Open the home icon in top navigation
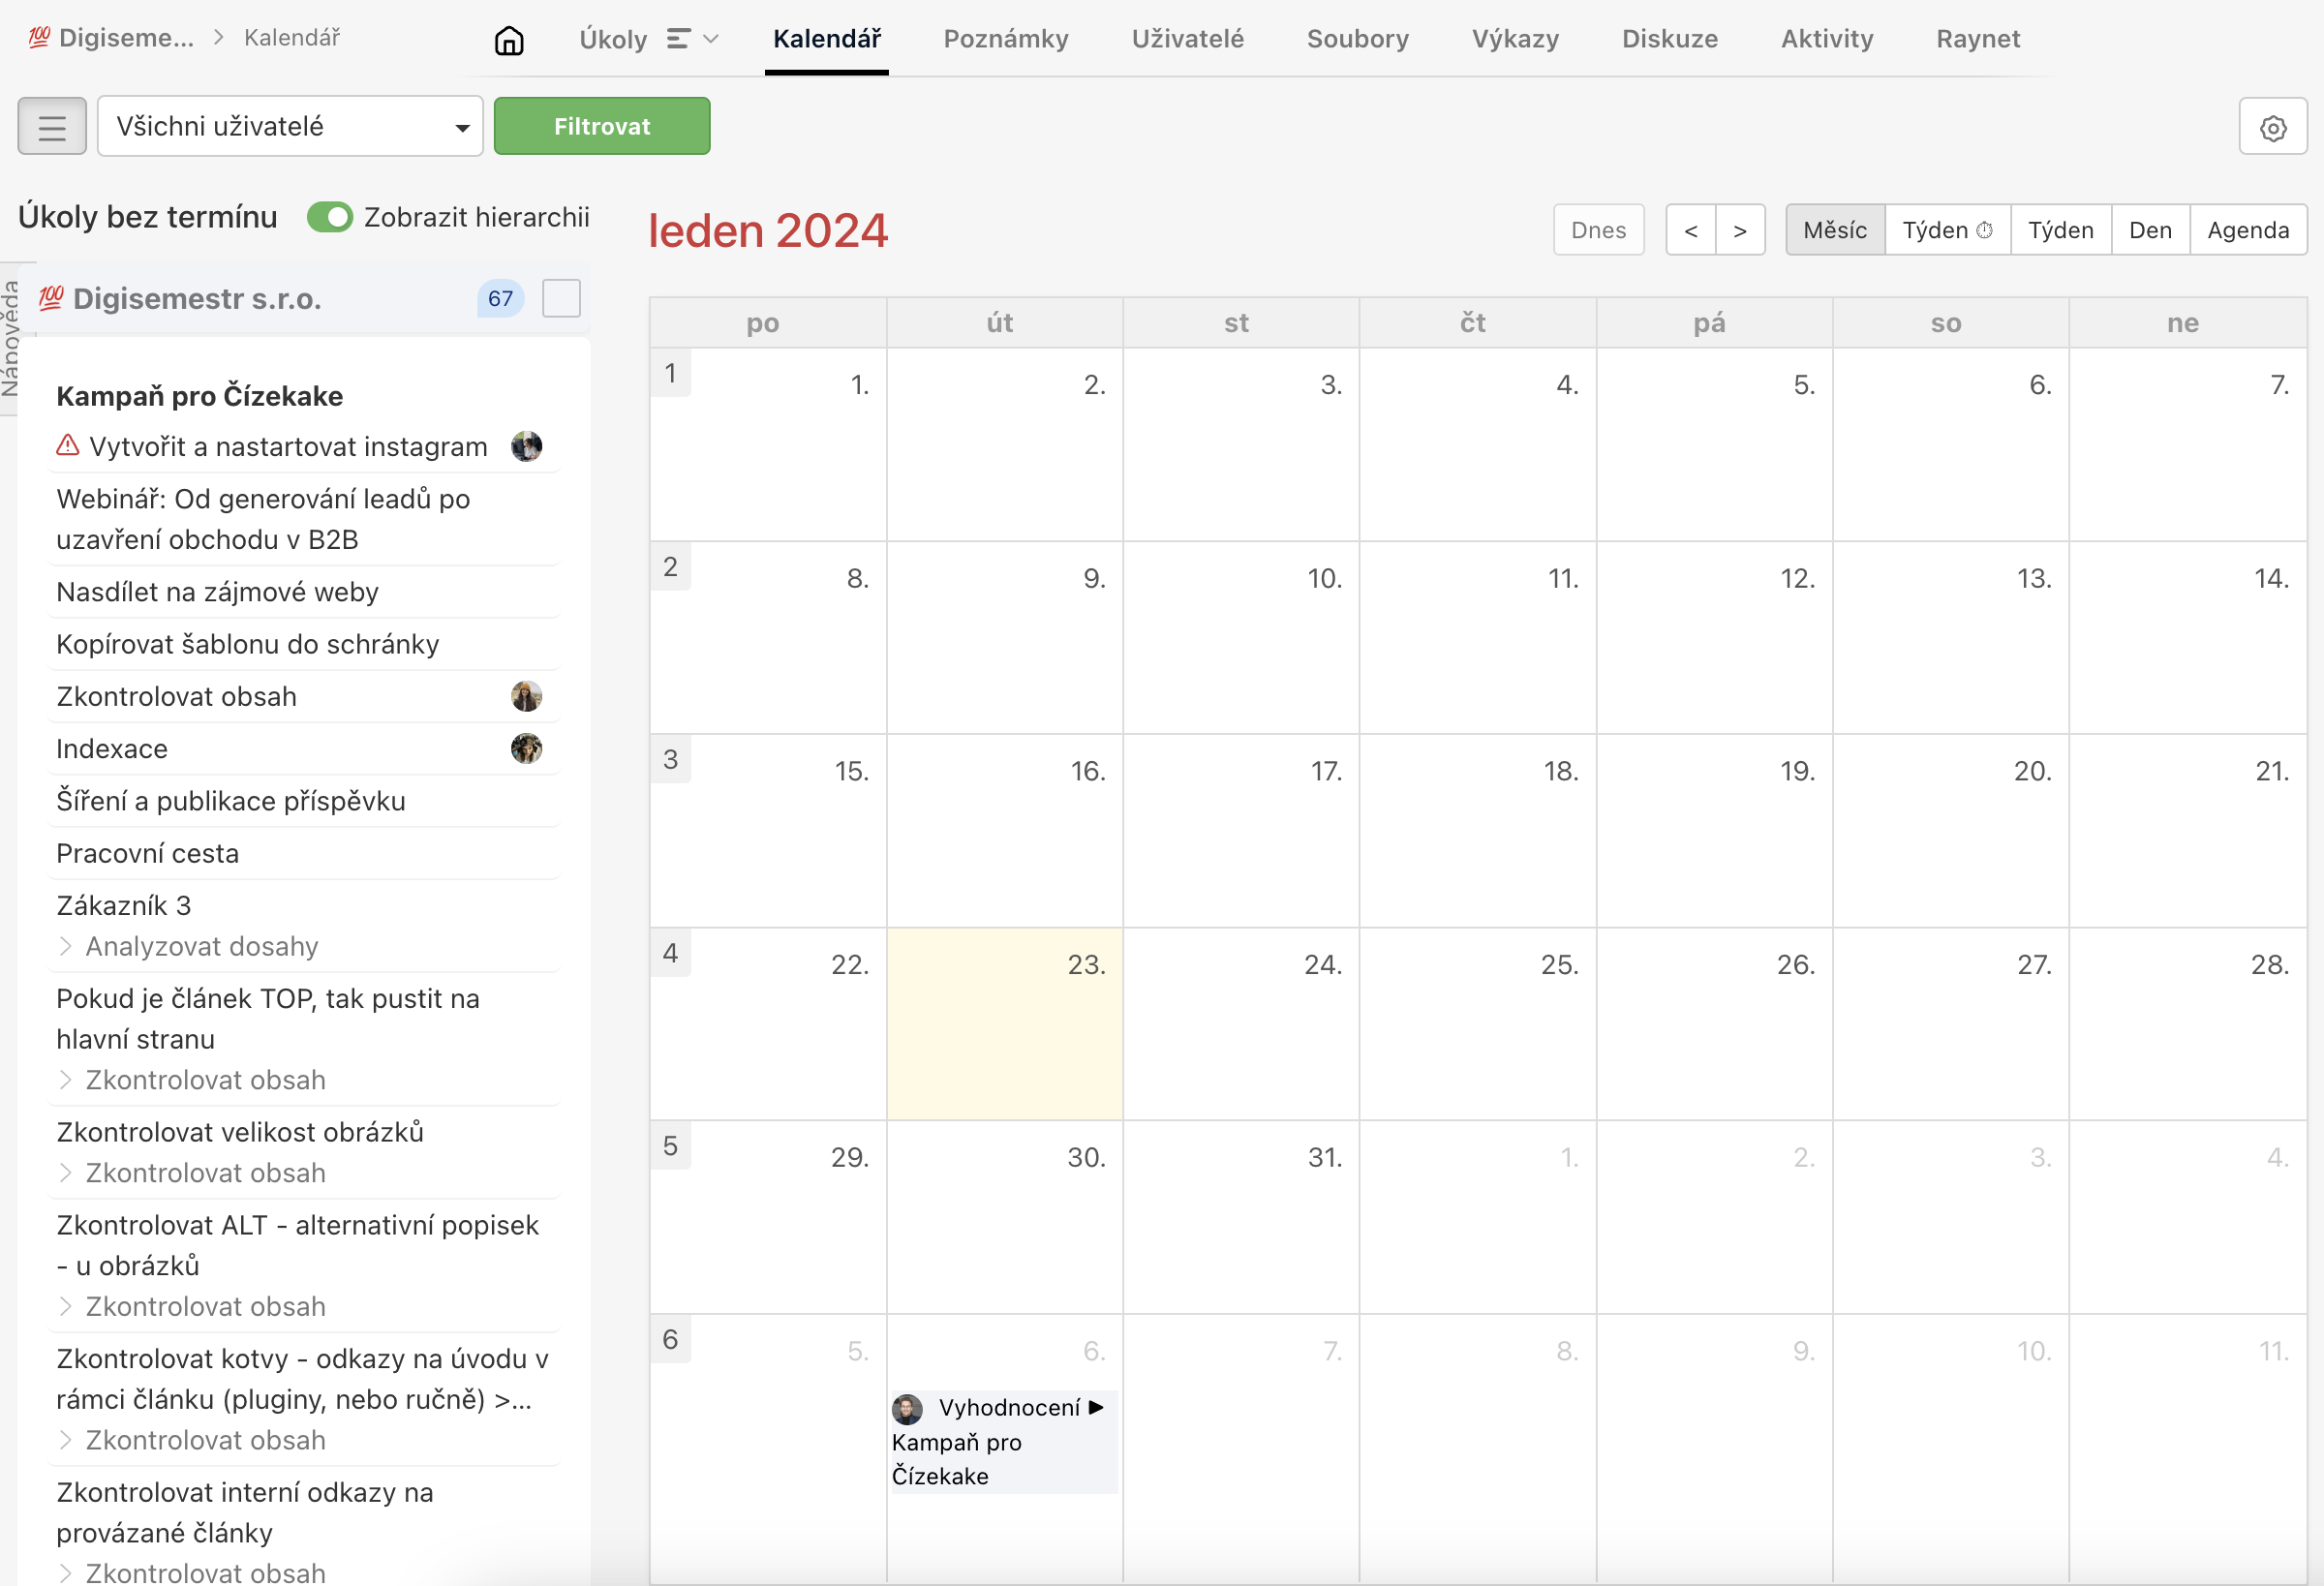2324x1586 pixels. 509,40
